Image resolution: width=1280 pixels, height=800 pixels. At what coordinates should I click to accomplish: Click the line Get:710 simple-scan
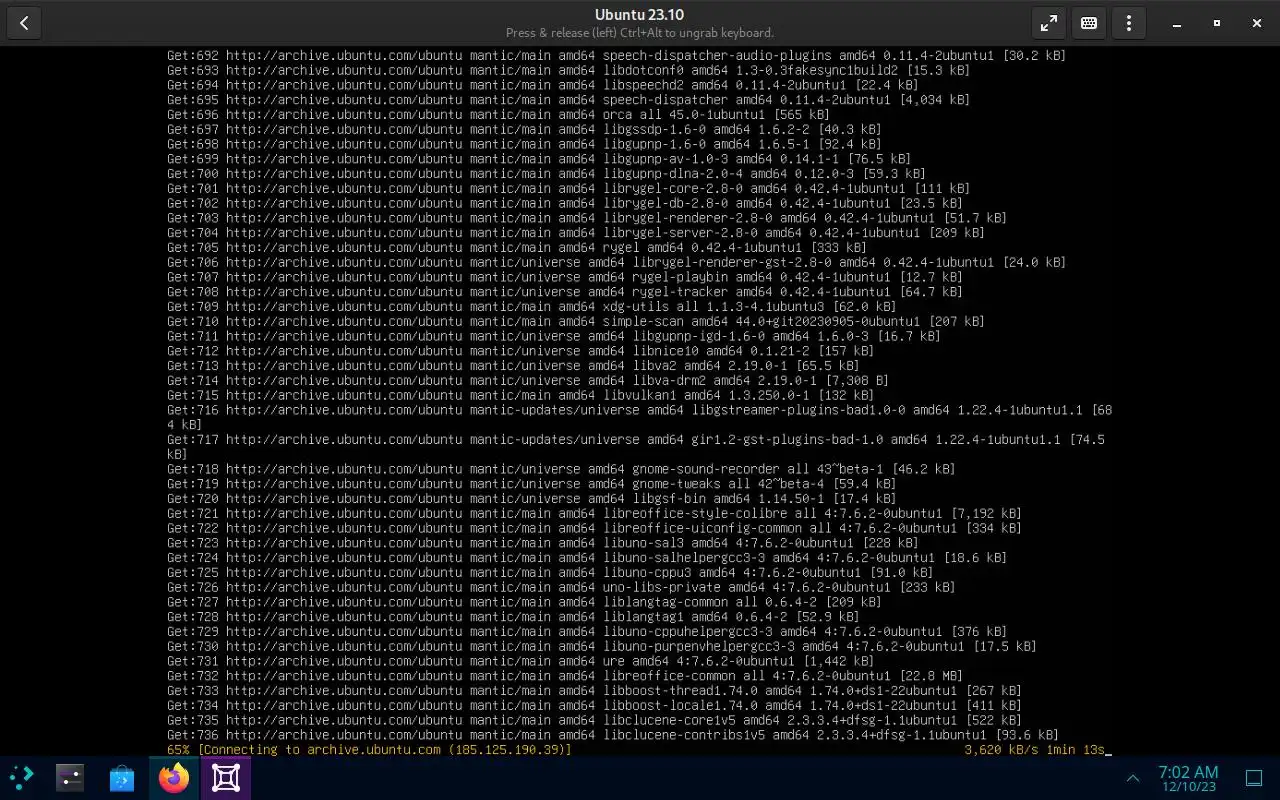pyautogui.click(x=576, y=321)
